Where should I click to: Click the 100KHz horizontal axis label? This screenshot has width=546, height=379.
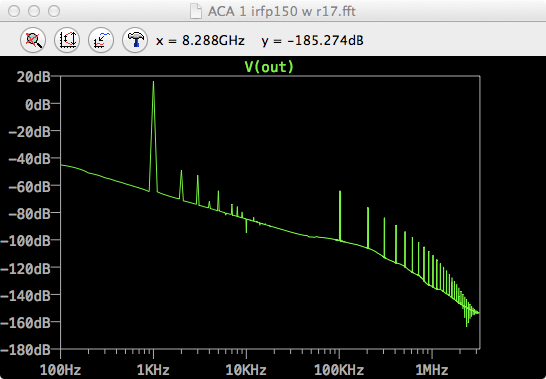tap(339, 370)
